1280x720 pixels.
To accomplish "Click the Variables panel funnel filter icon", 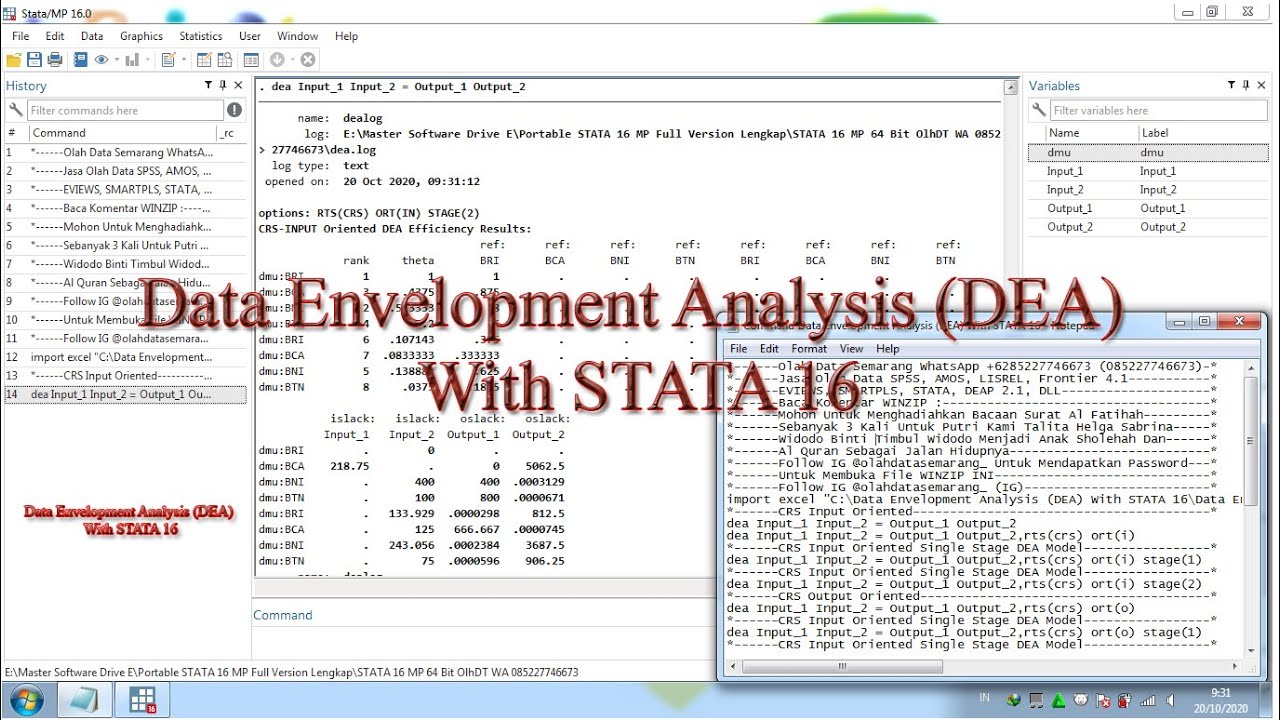I will (x=1232, y=86).
